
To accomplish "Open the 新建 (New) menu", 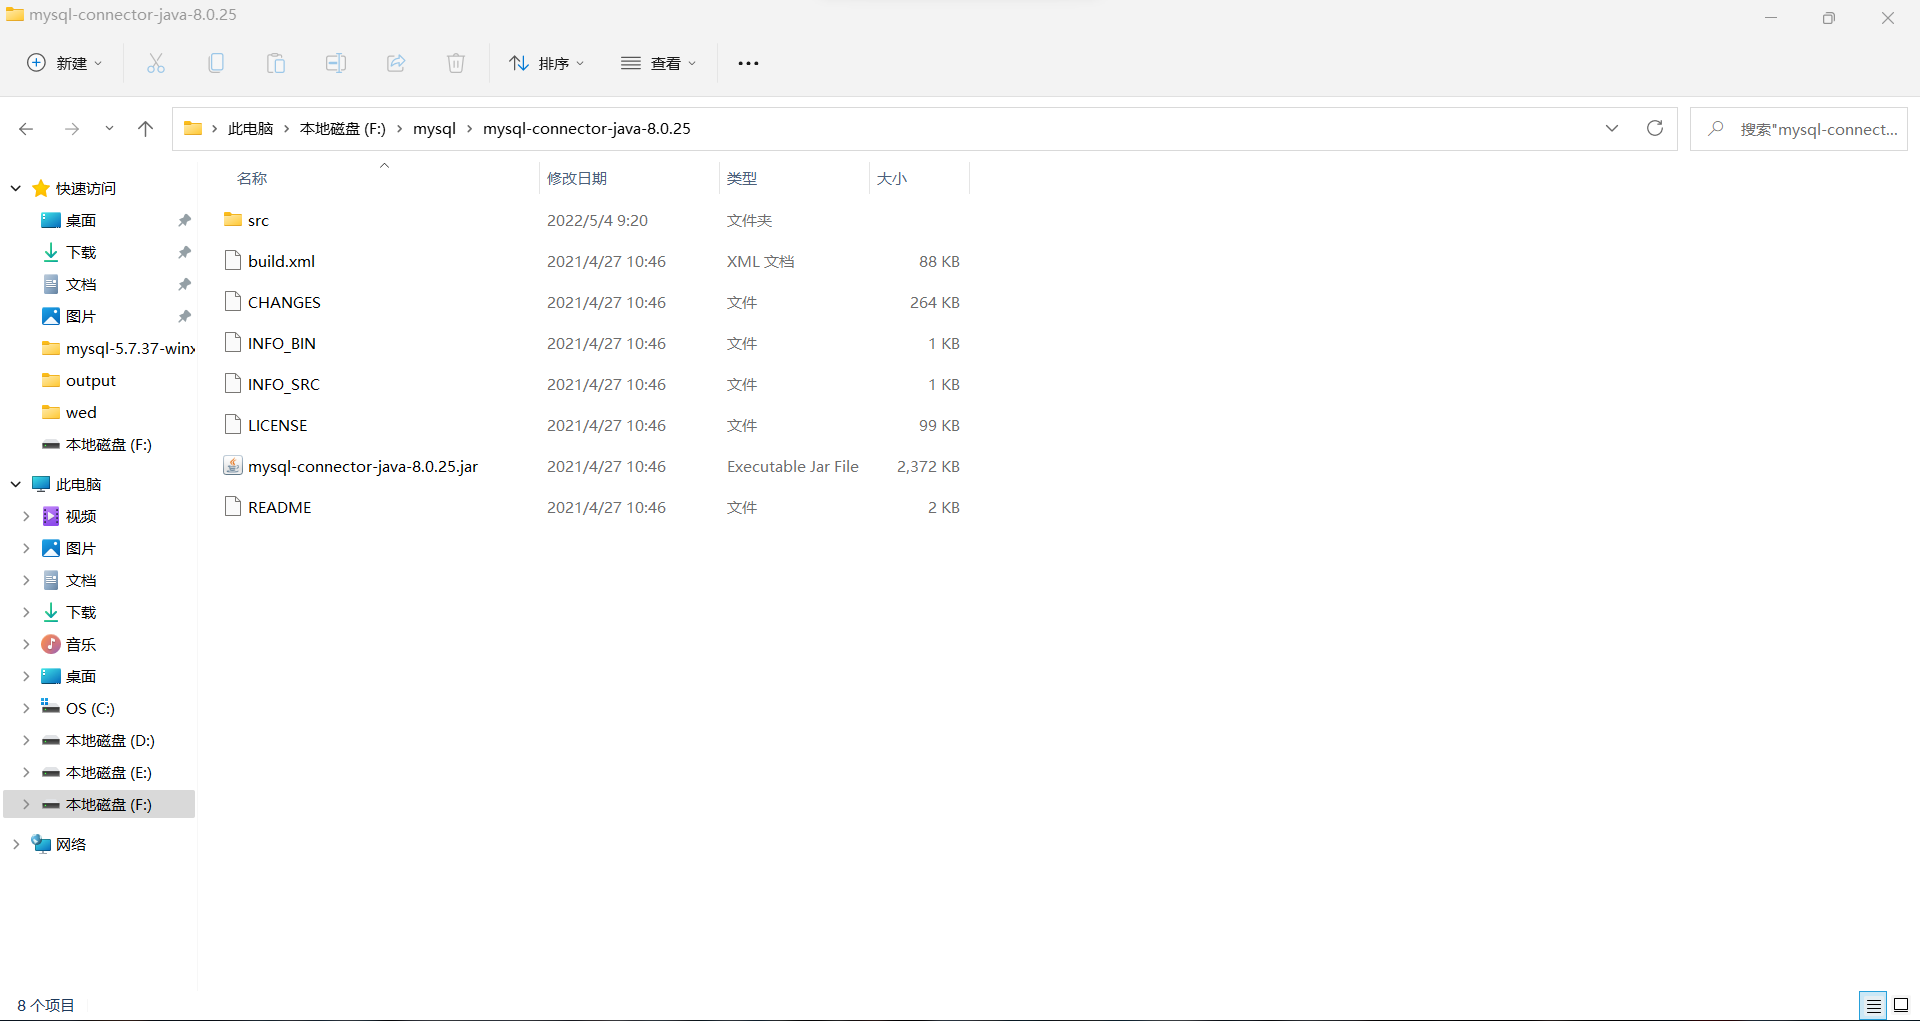I will click(65, 63).
